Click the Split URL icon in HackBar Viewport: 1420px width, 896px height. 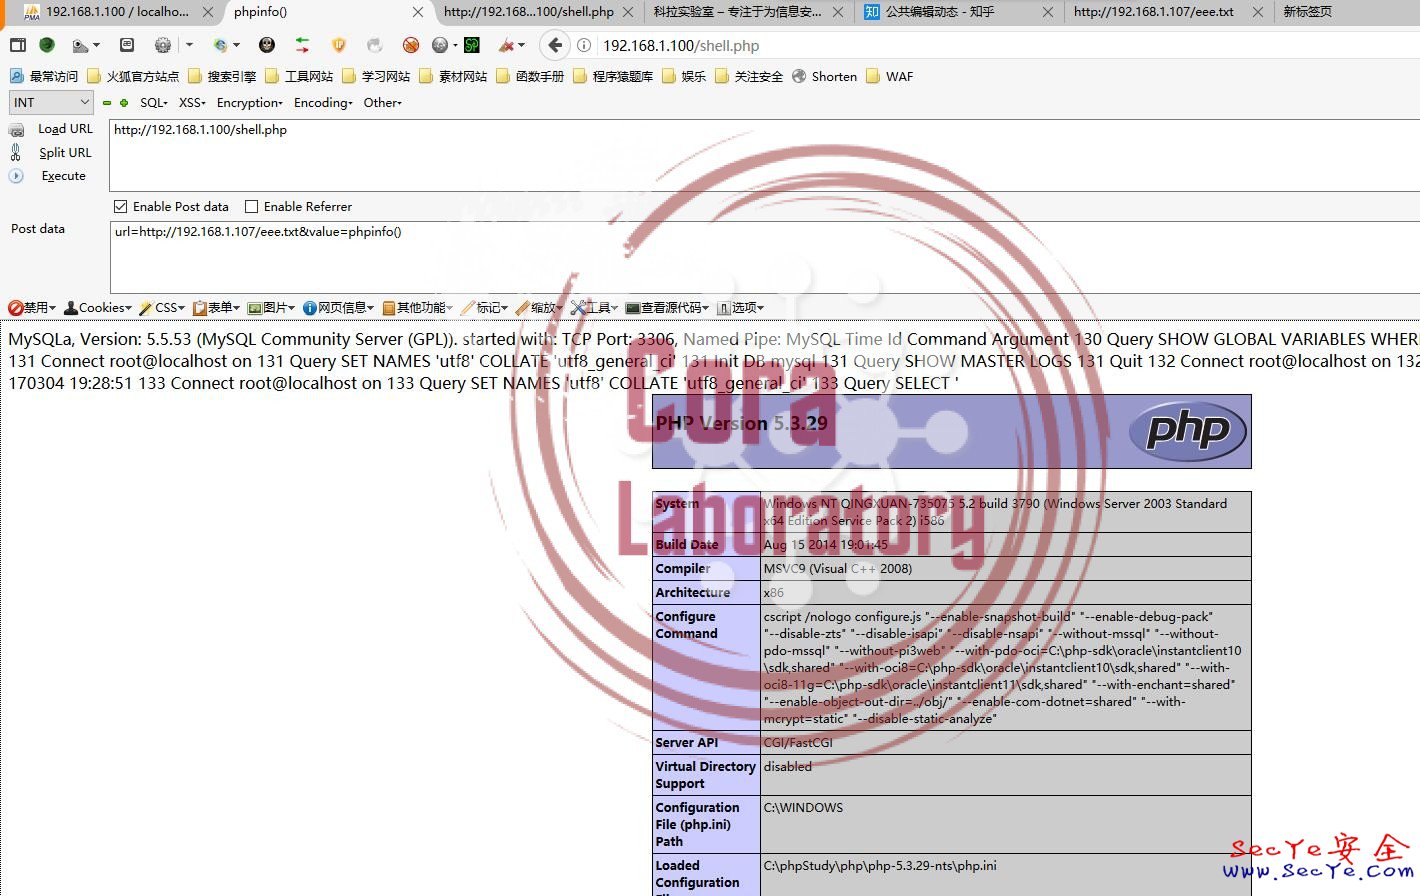click(x=16, y=152)
